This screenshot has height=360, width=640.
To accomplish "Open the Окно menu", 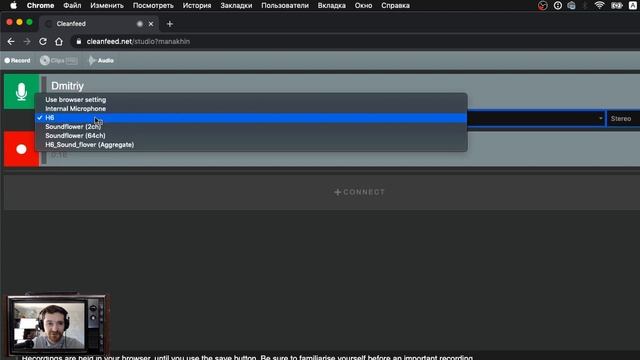I will pyautogui.click(x=363, y=5).
